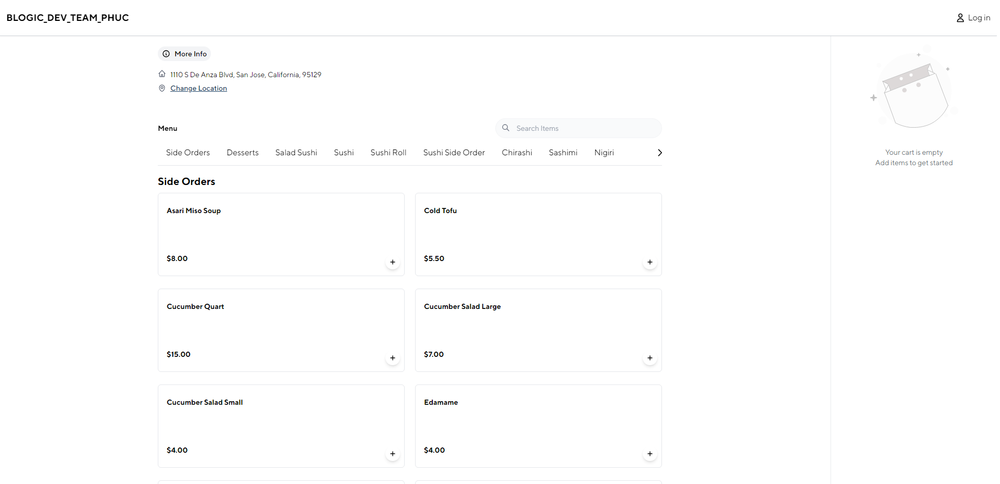Open the Cucumber Salad Small card
The height and width of the screenshot is (484, 1000).
281,426
